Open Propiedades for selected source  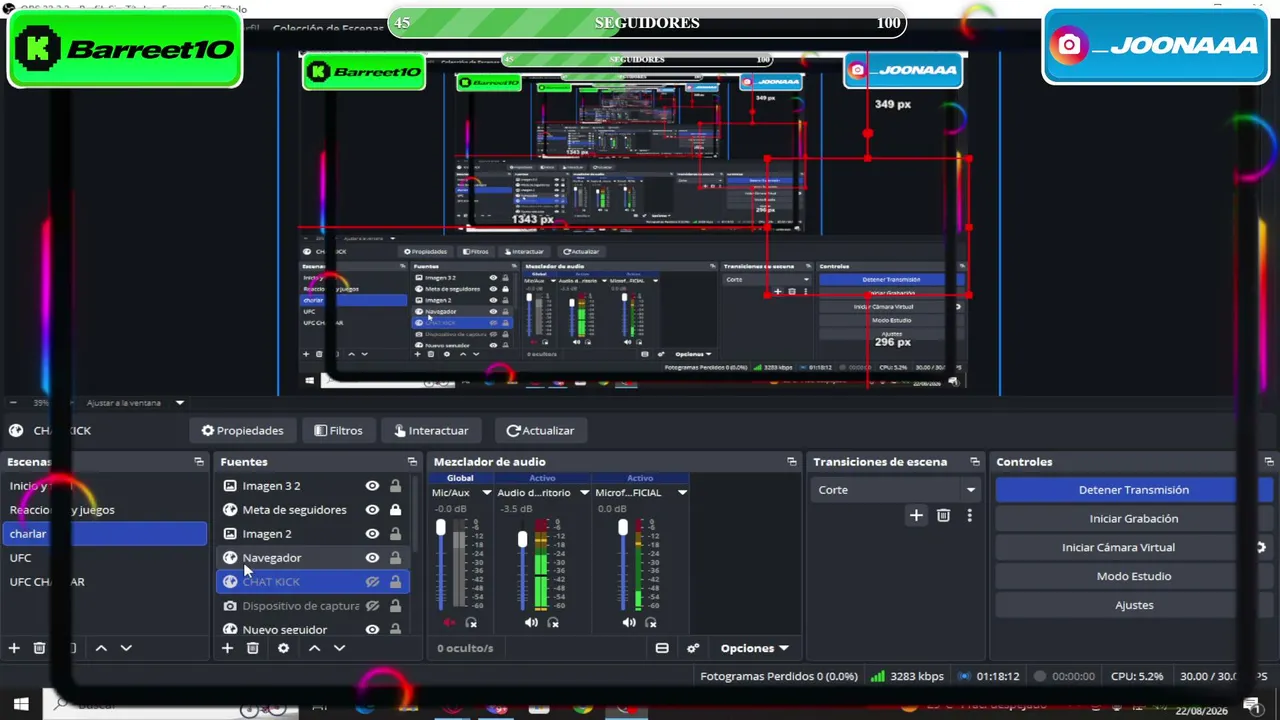242,431
